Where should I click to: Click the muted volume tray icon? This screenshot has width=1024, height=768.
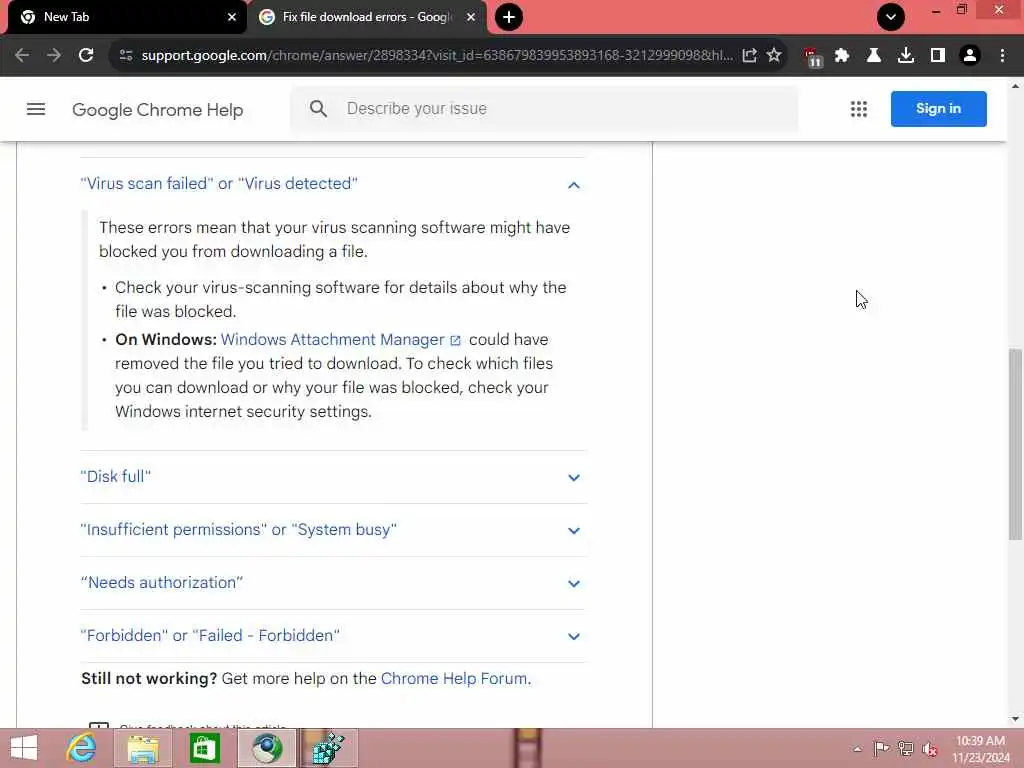click(929, 749)
